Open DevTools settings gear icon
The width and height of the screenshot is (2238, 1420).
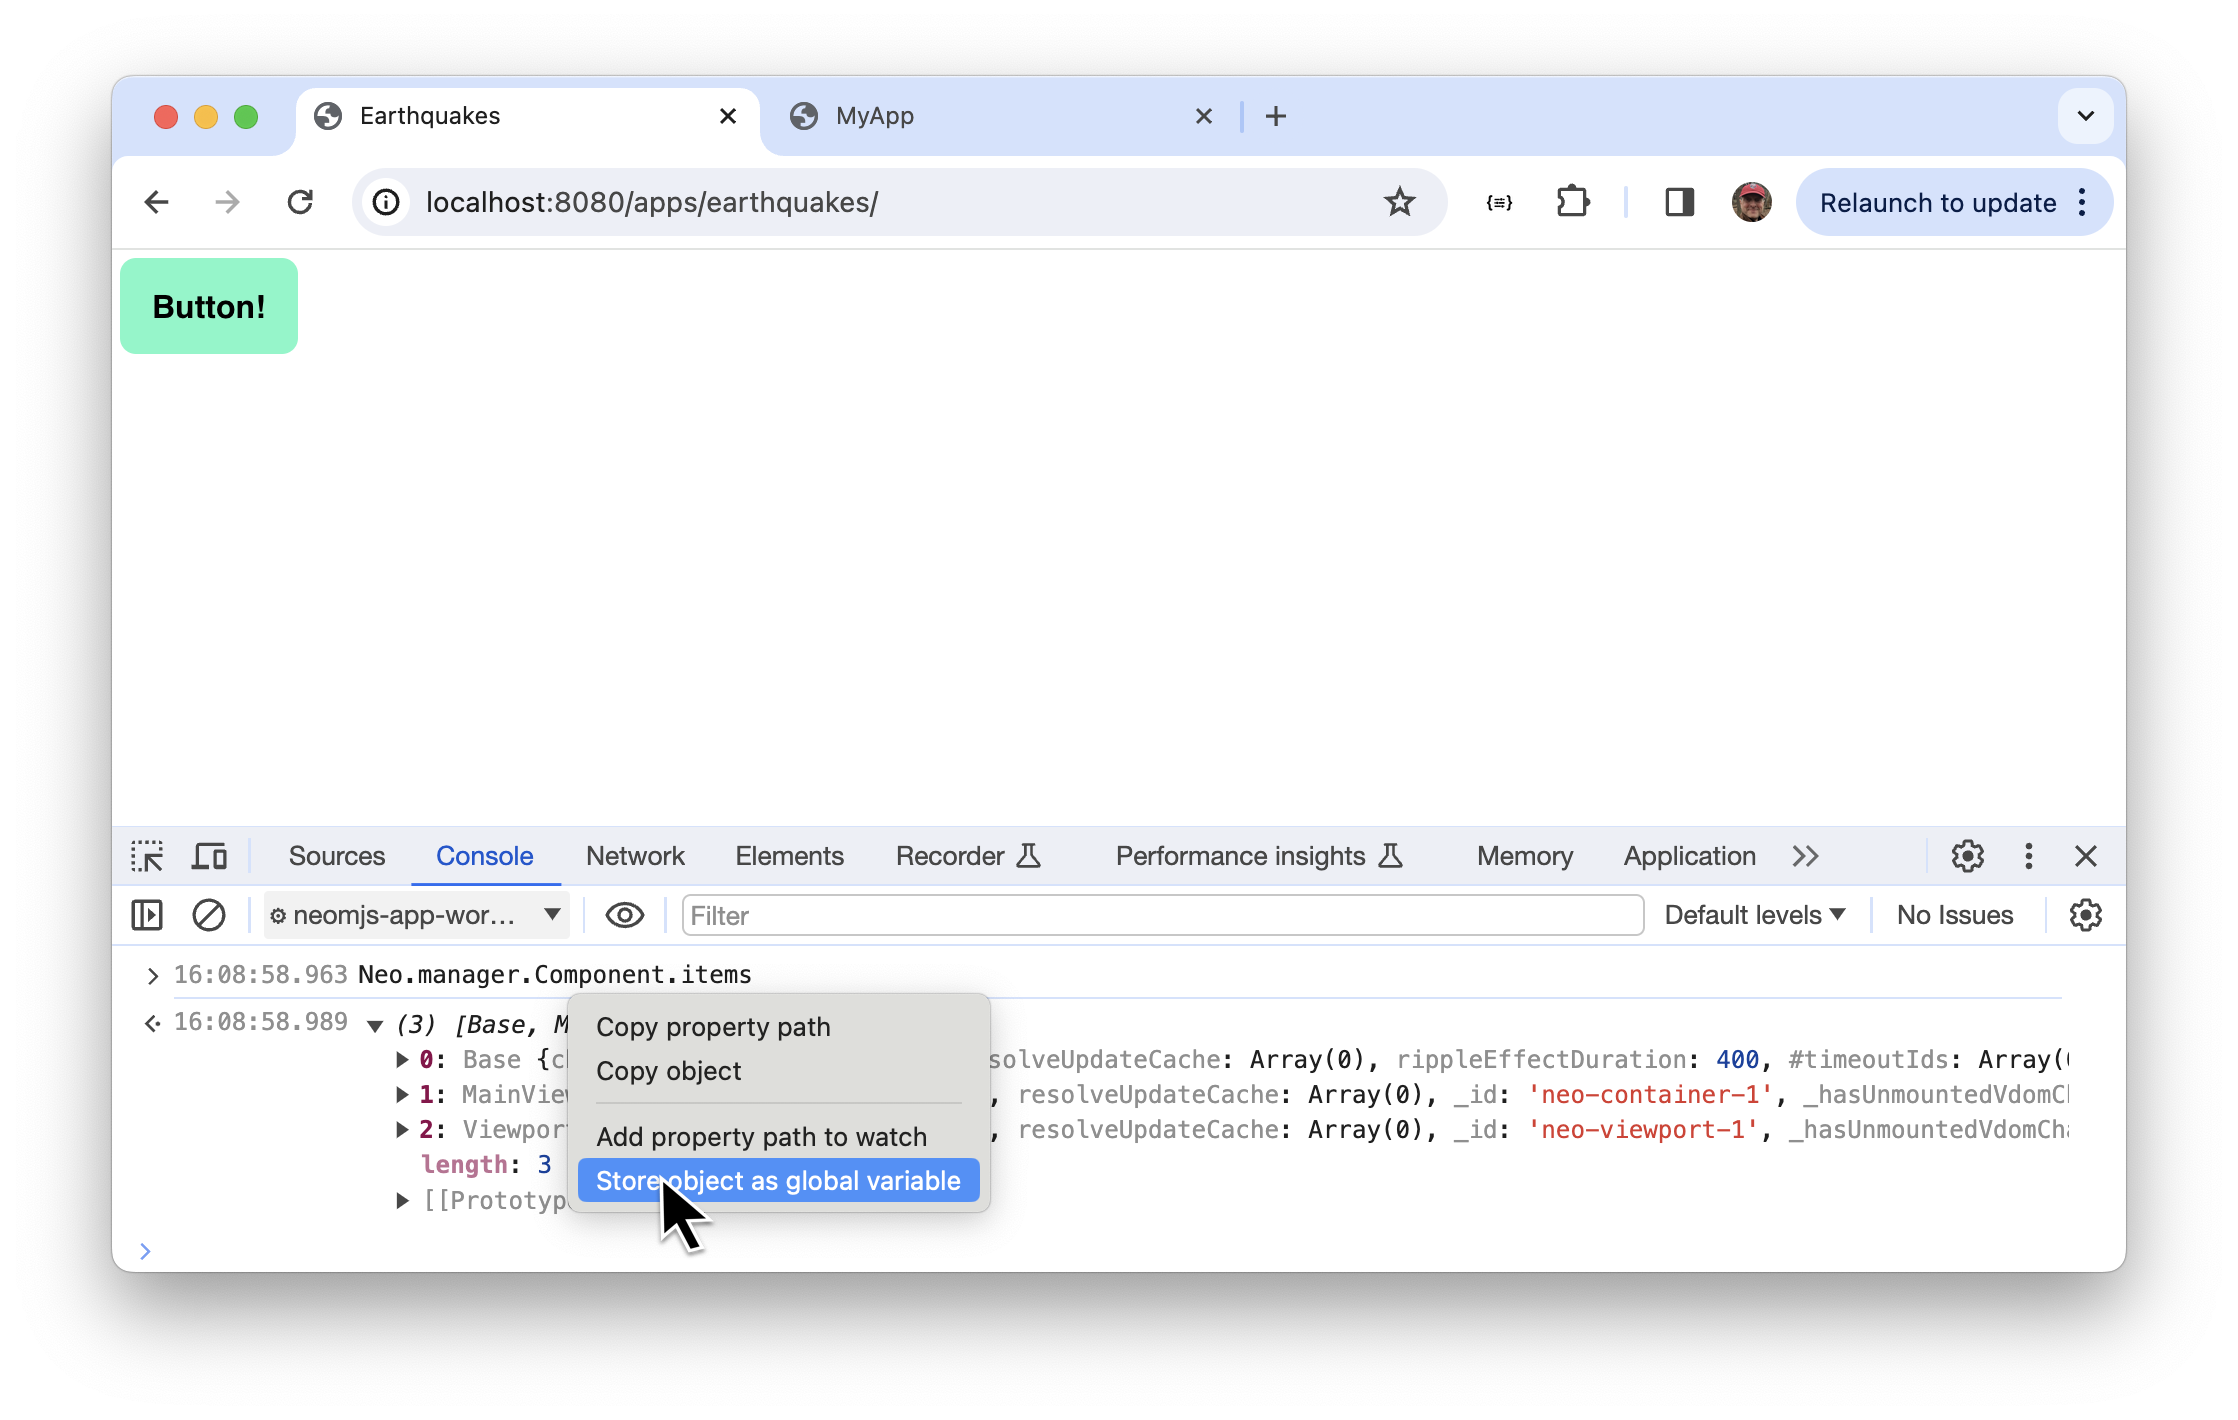[x=1967, y=856]
